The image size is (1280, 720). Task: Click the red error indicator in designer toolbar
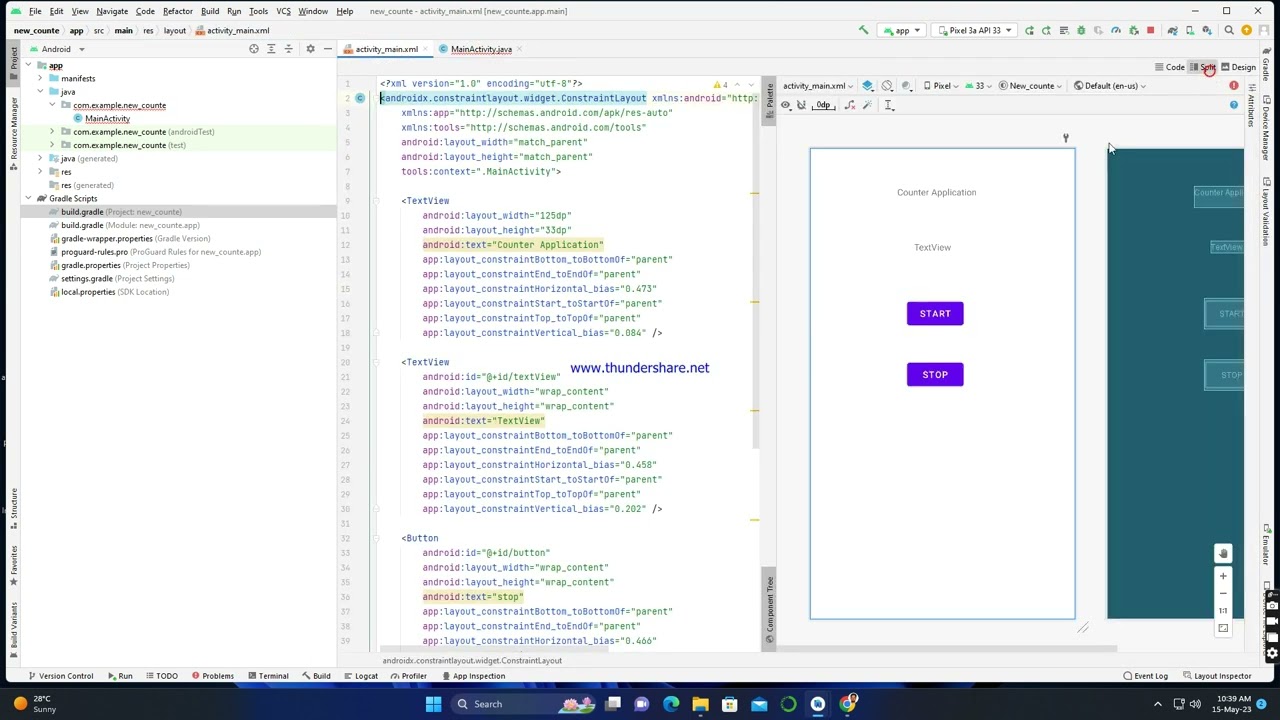1234,86
